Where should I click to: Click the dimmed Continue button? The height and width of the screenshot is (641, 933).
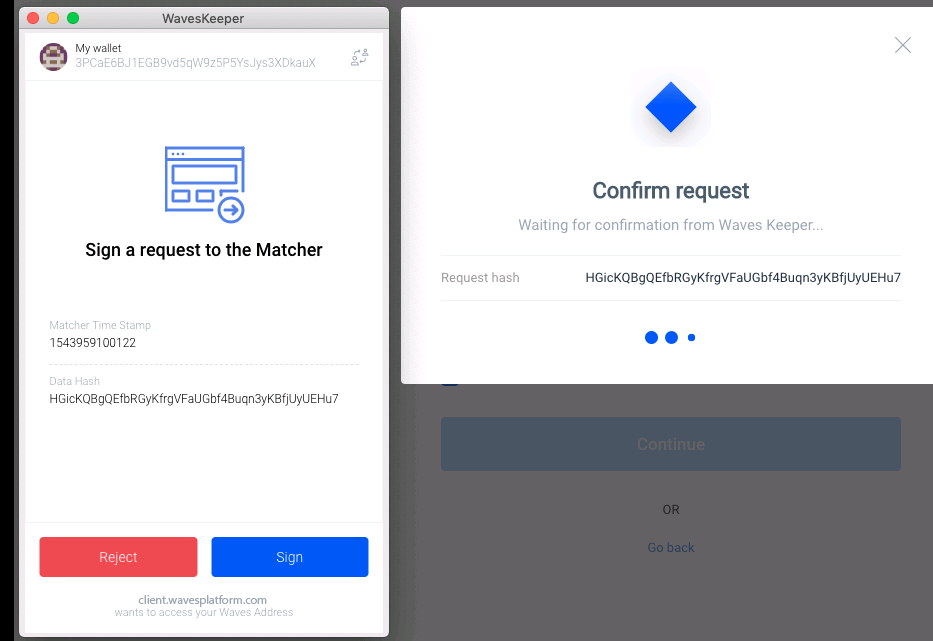pyautogui.click(x=671, y=444)
